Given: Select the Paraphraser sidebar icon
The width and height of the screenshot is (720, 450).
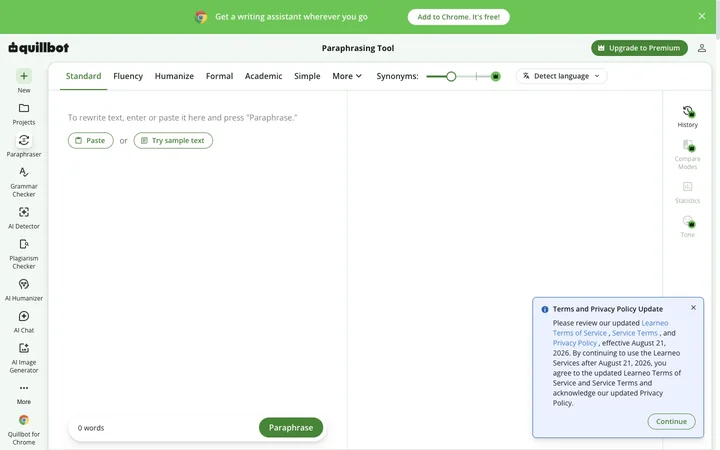Looking at the screenshot, I should (x=24, y=141).
